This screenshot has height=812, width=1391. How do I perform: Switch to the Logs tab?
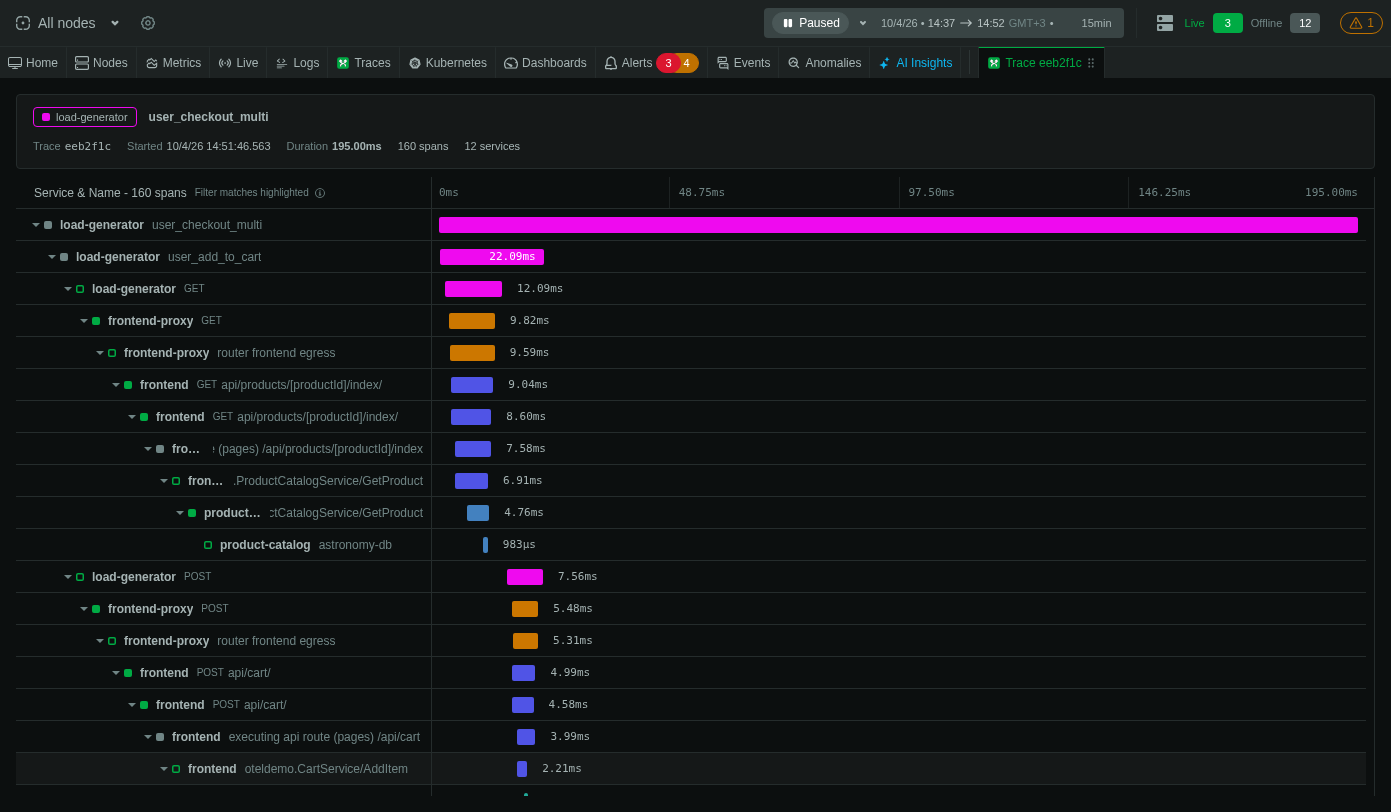(x=297, y=63)
